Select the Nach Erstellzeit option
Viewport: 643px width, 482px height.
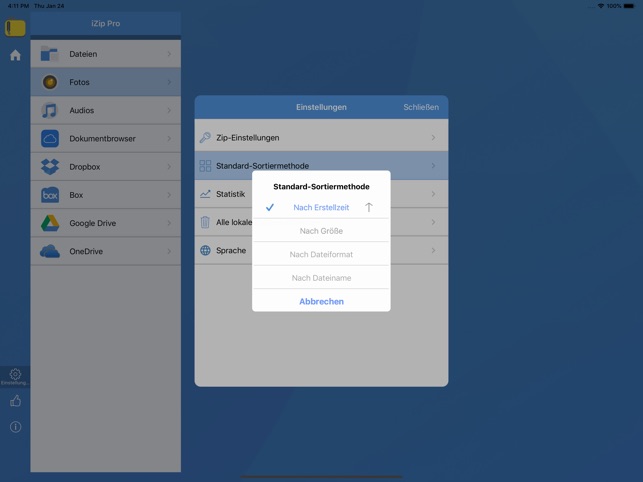click(x=321, y=207)
